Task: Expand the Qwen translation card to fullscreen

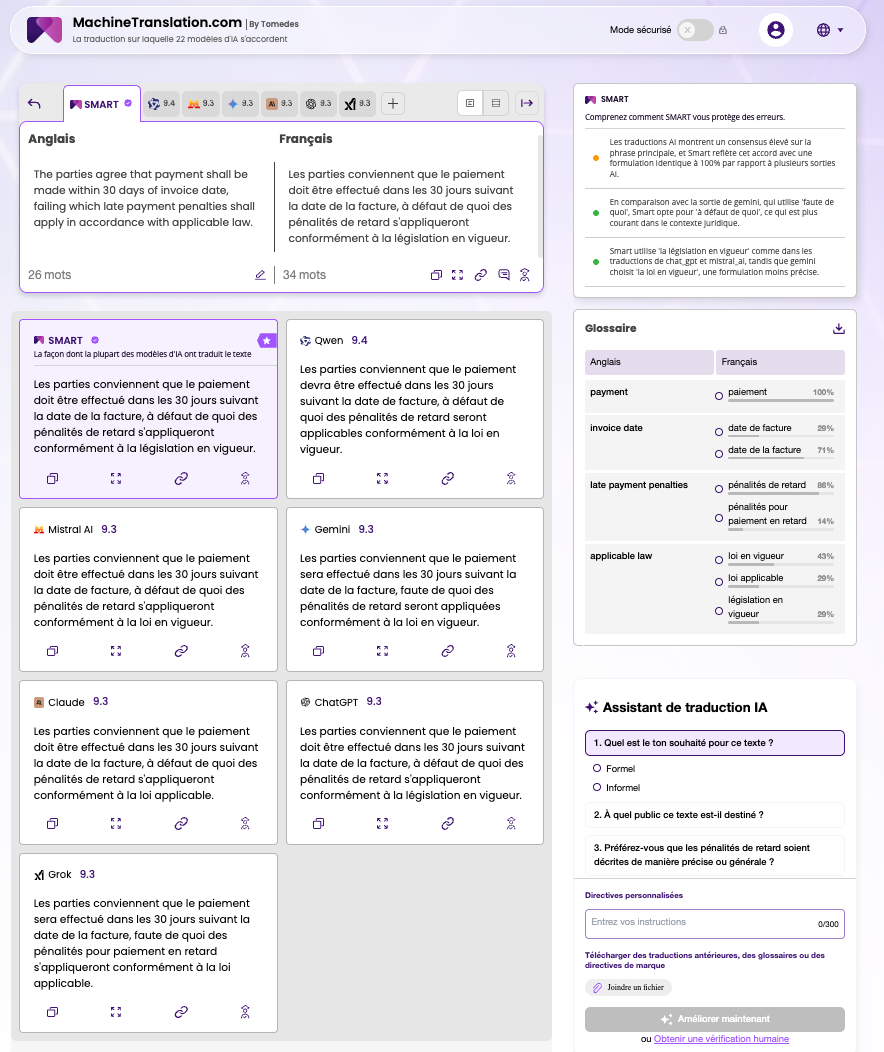Action: click(x=382, y=479)
